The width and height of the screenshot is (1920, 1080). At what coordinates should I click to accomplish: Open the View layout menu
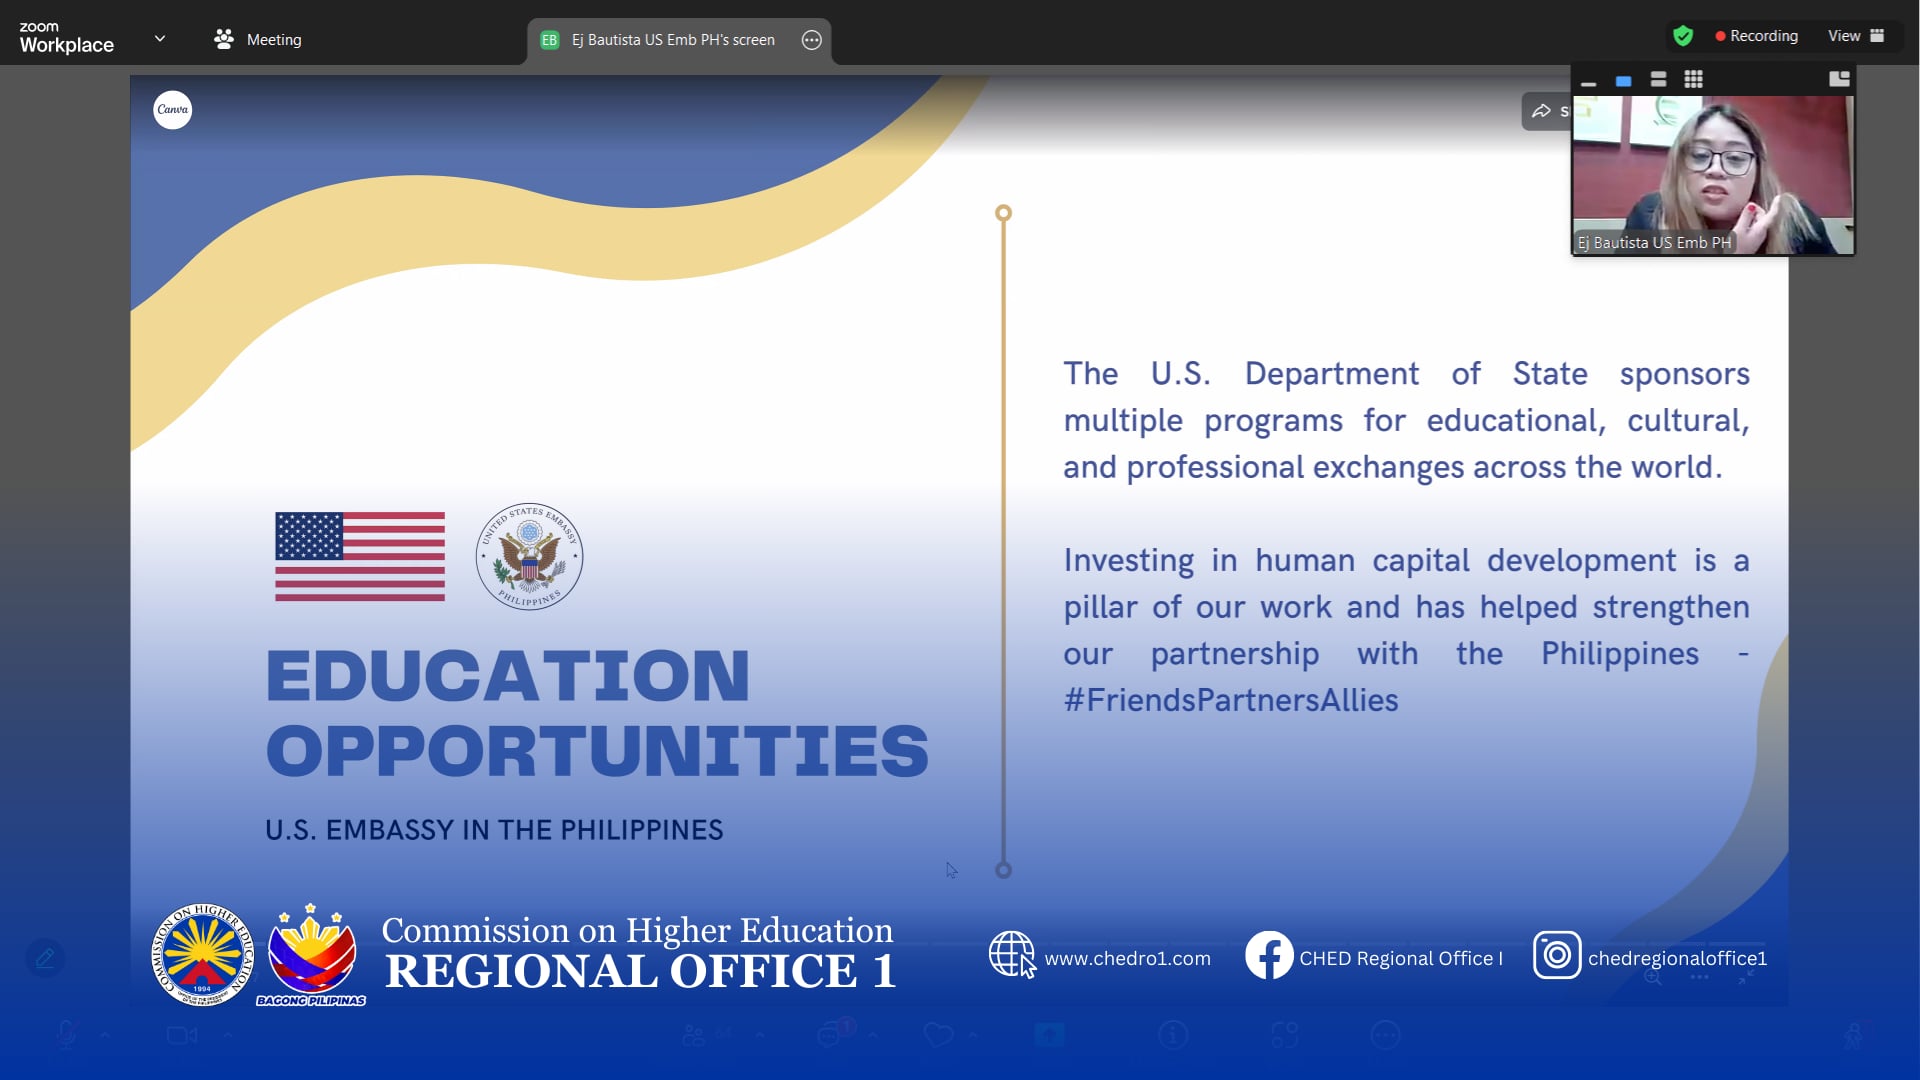[x=1856, y=36]
